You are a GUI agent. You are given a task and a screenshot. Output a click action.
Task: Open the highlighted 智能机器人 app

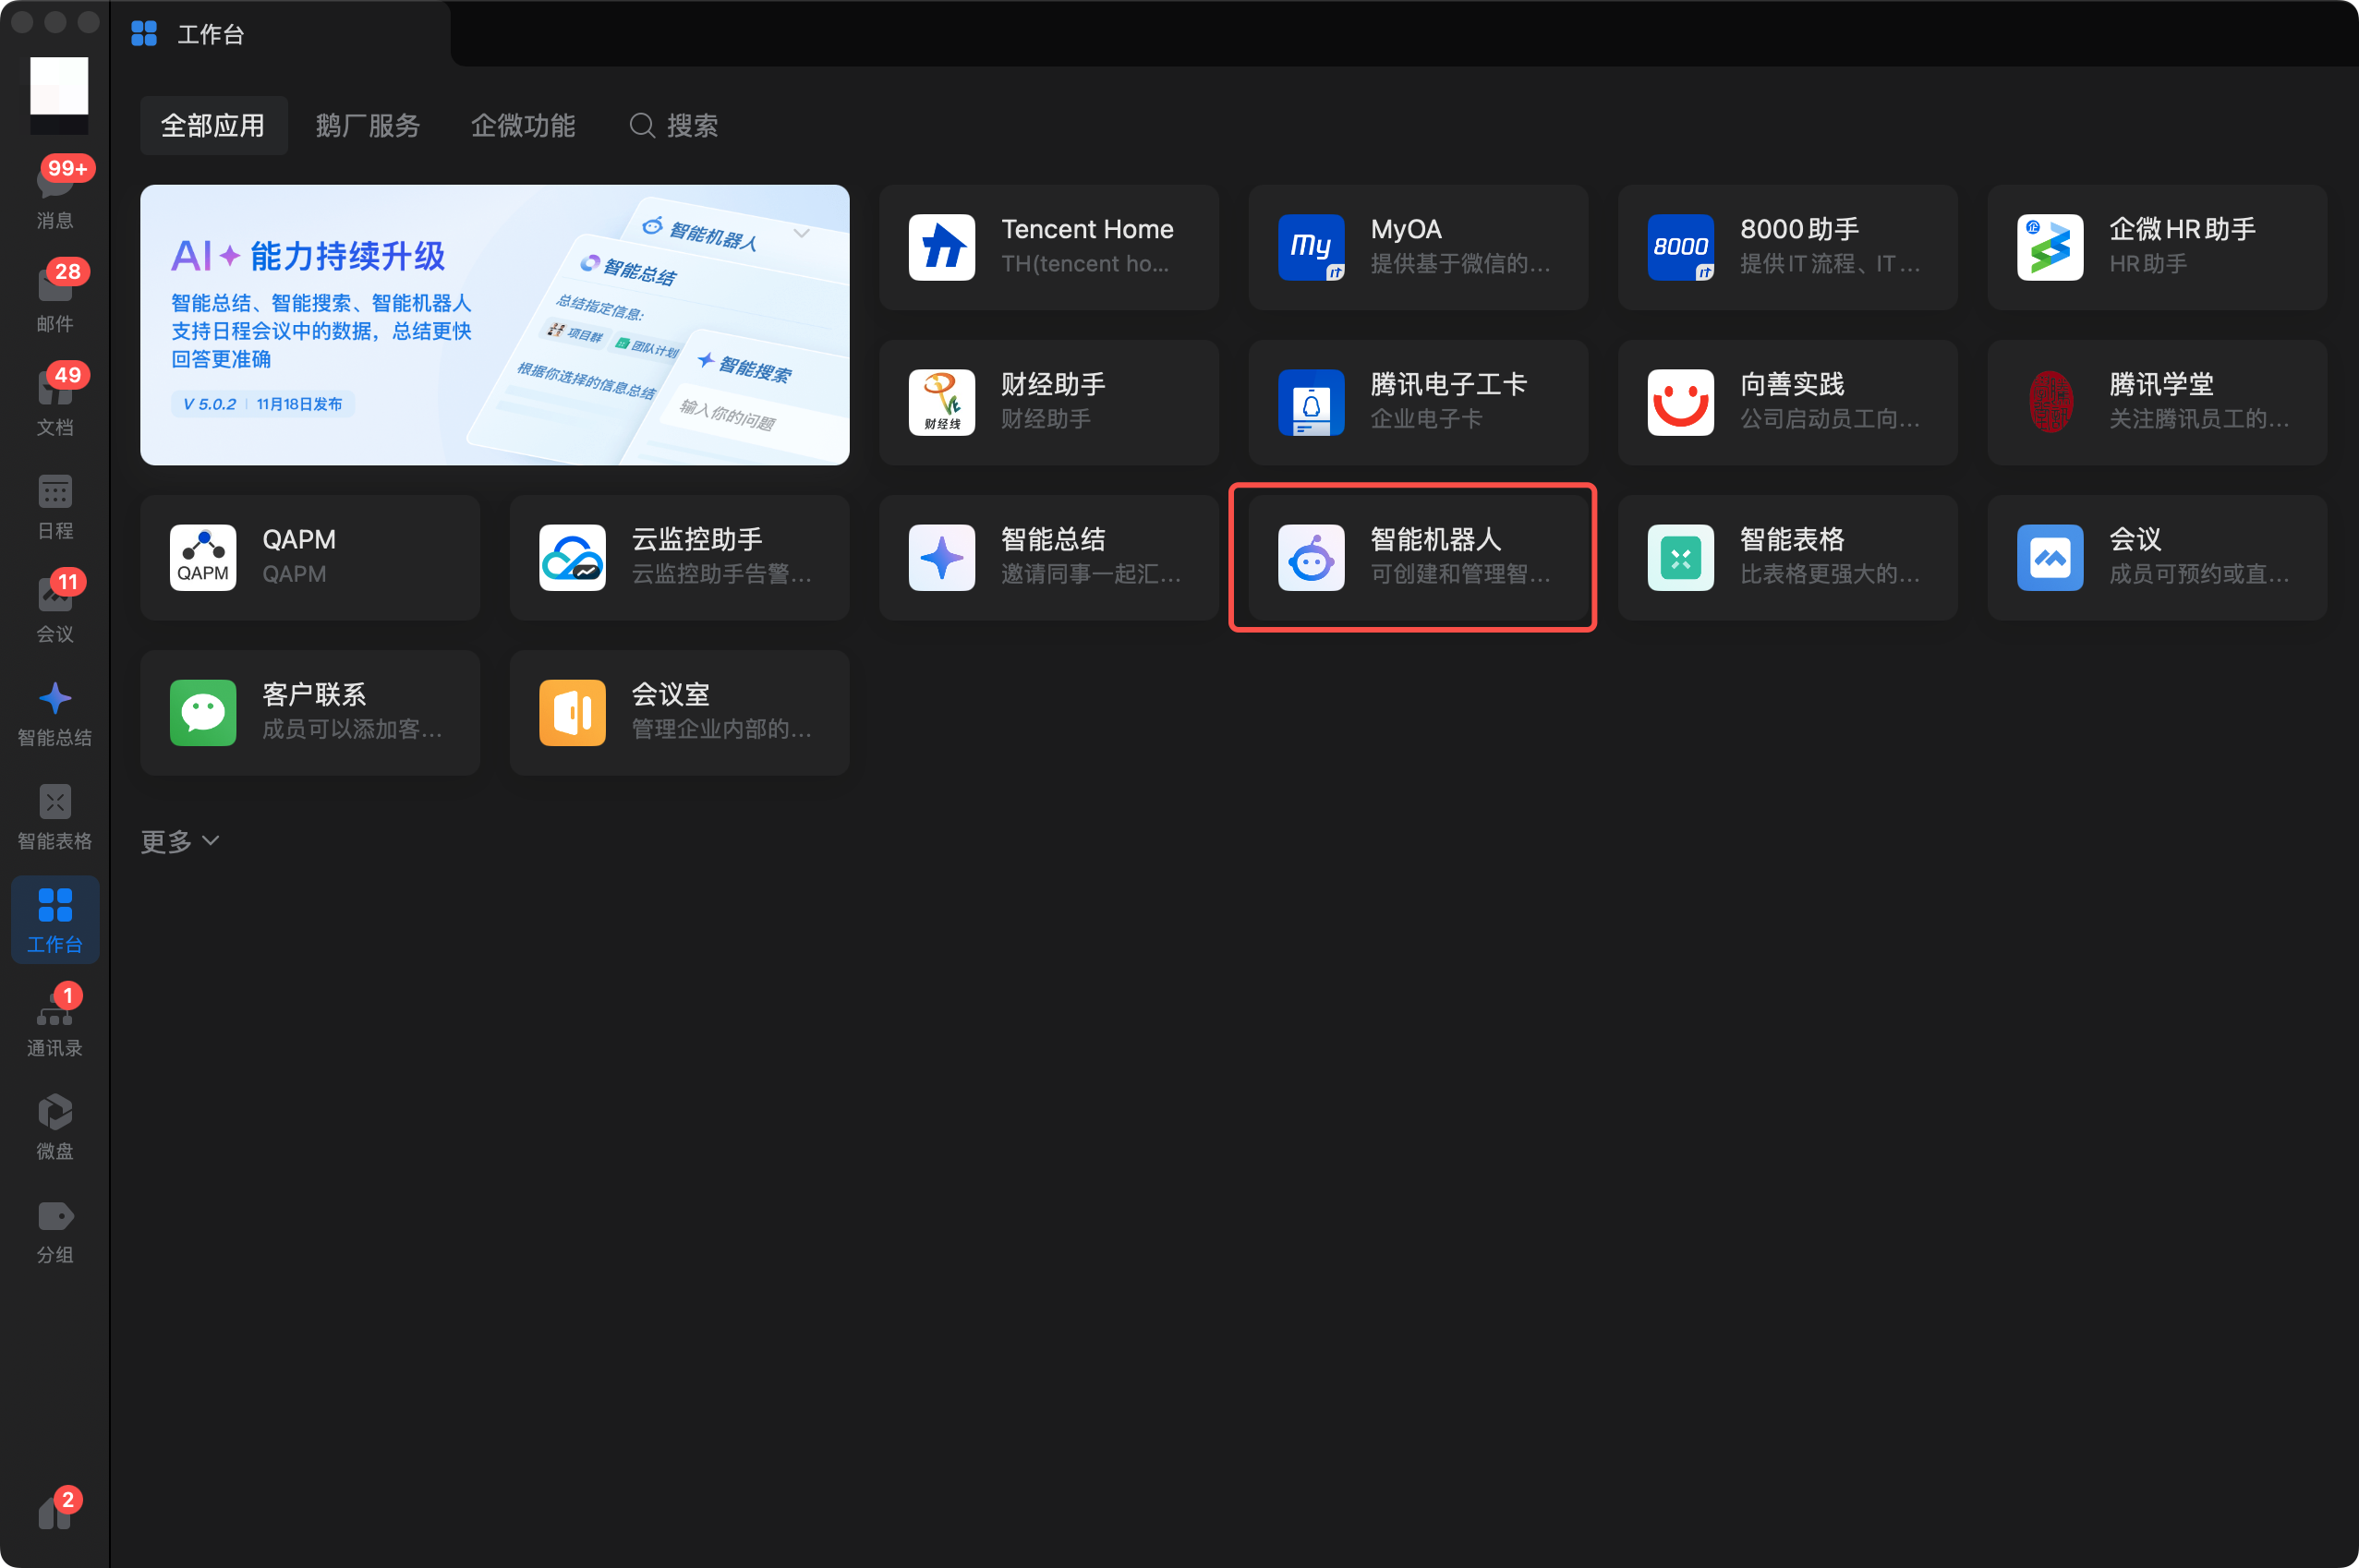coord(1412,557)
